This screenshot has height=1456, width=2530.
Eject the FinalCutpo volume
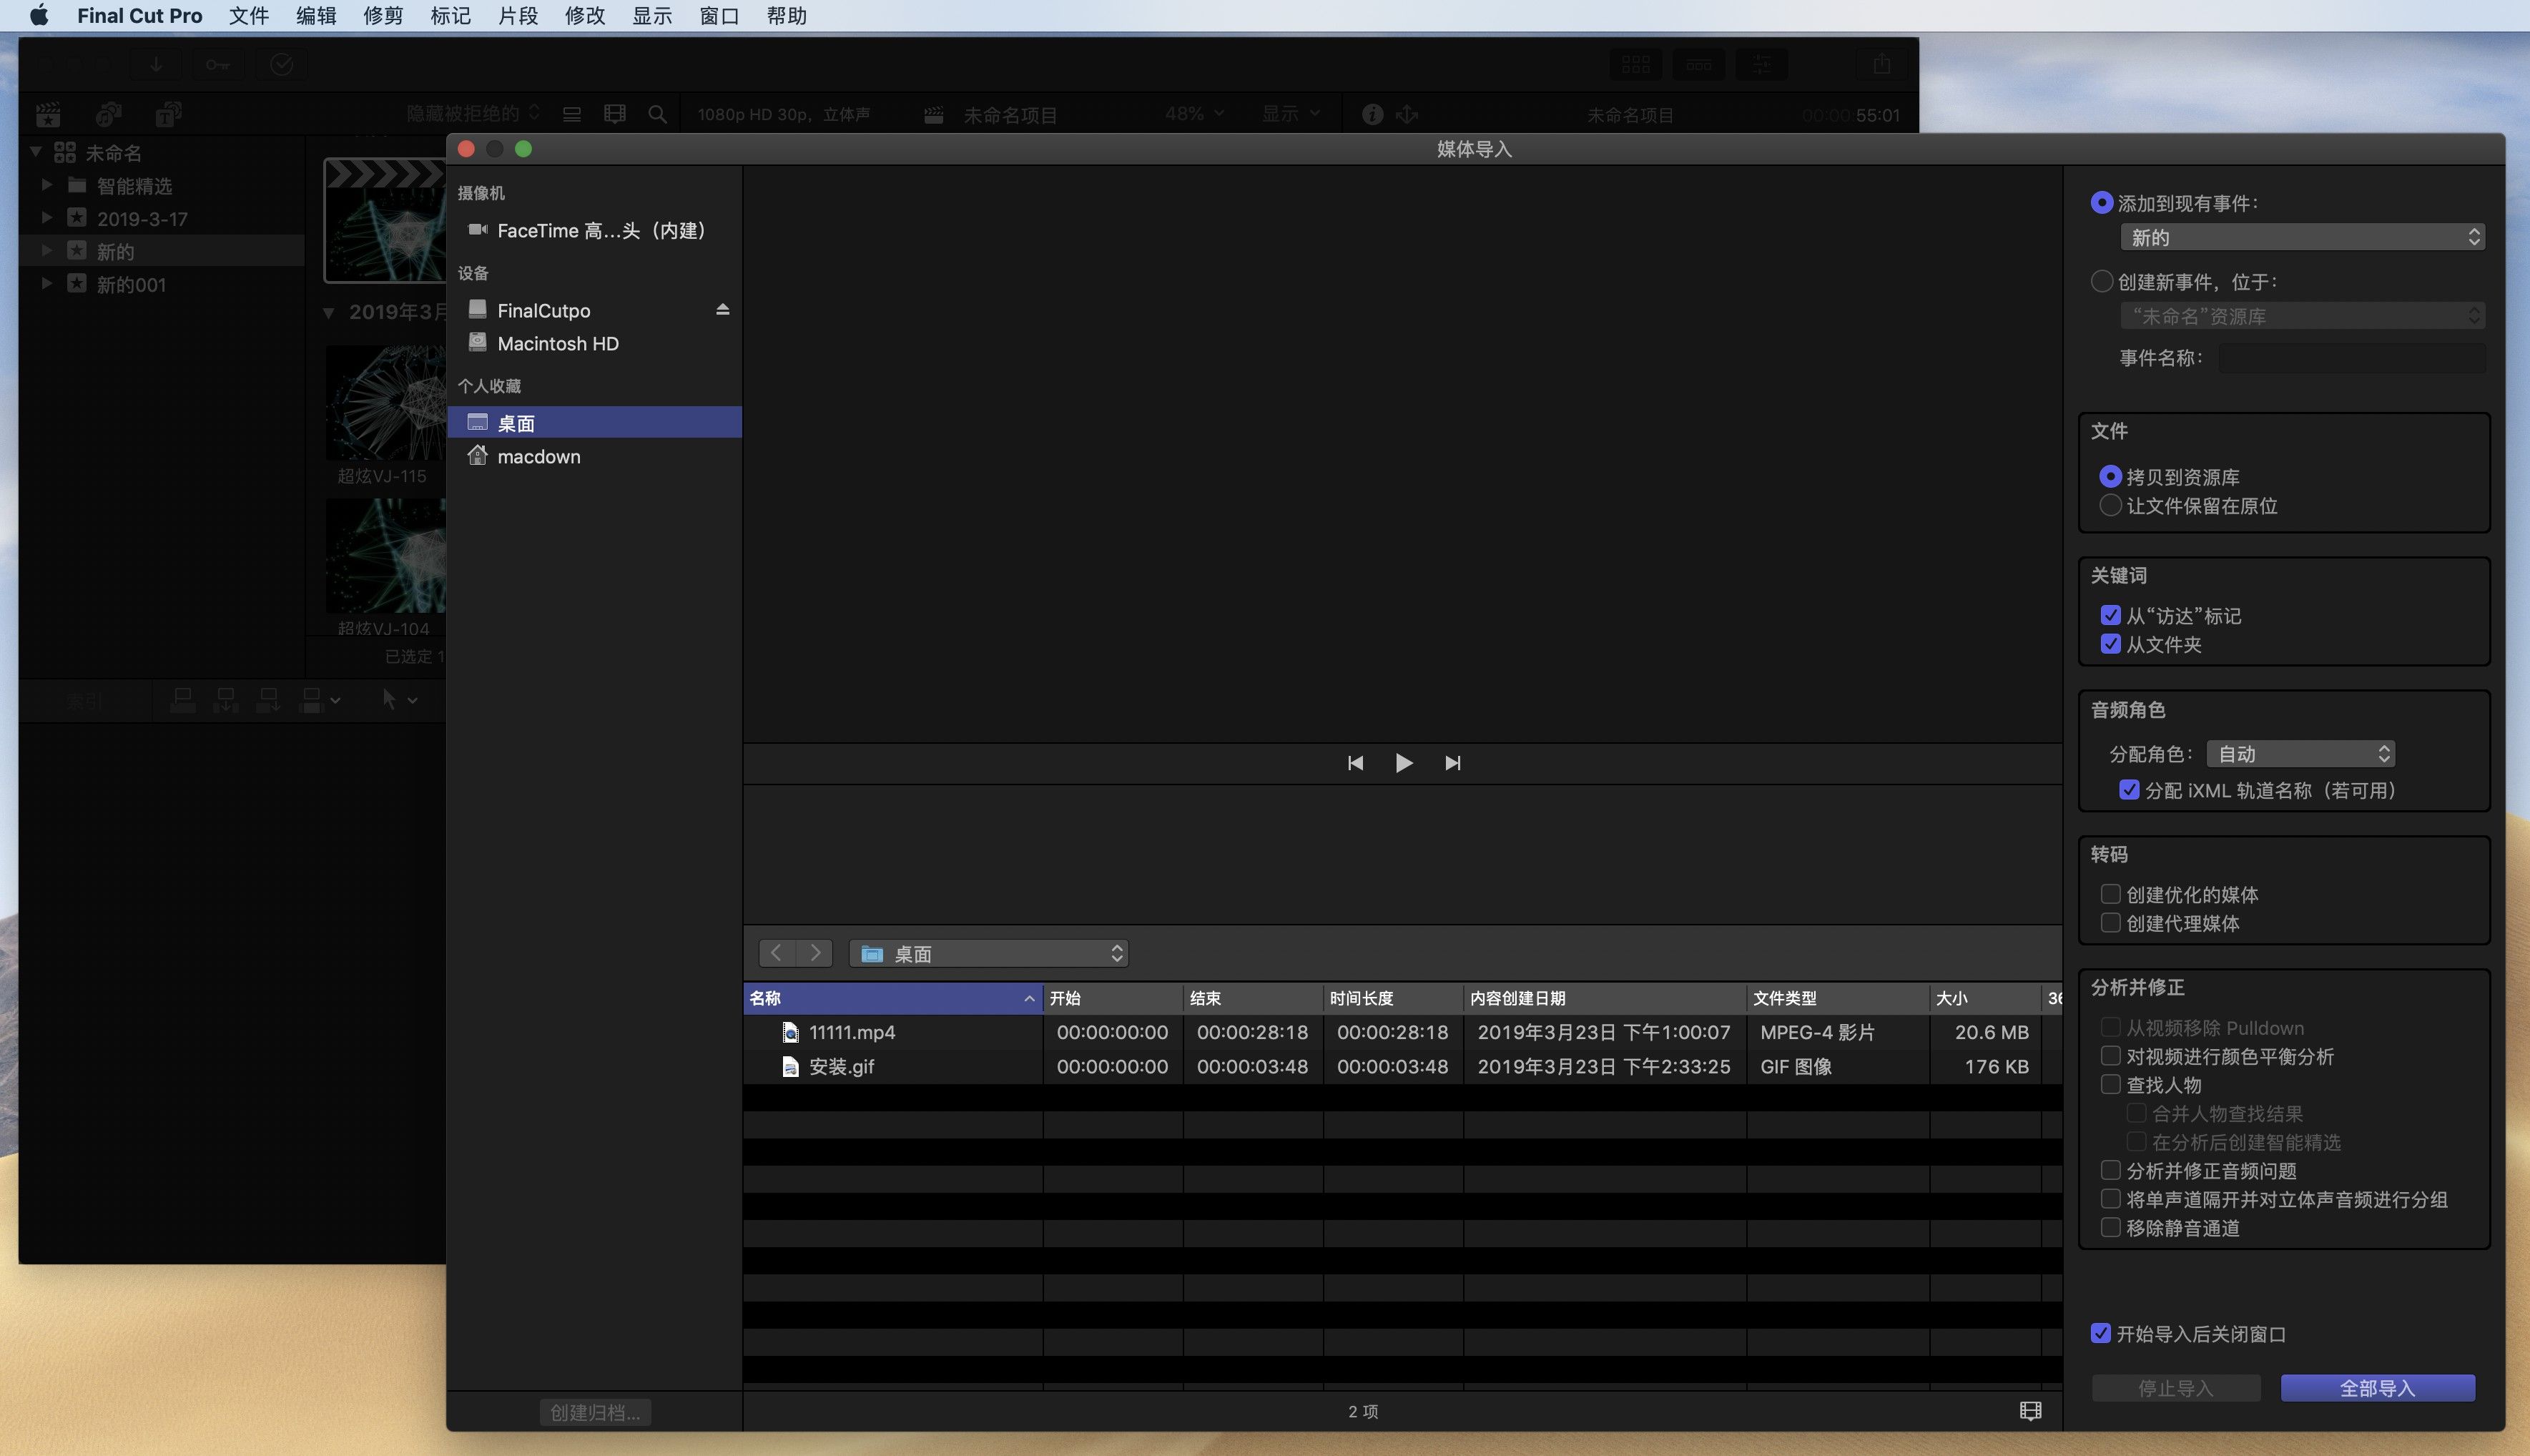point(722,310)
